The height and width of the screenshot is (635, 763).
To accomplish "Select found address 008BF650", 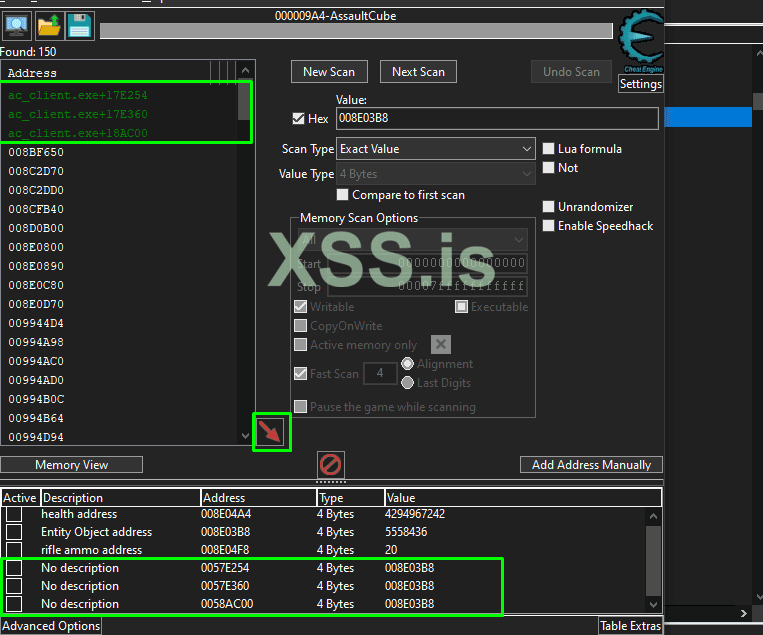I will [36, 152].
